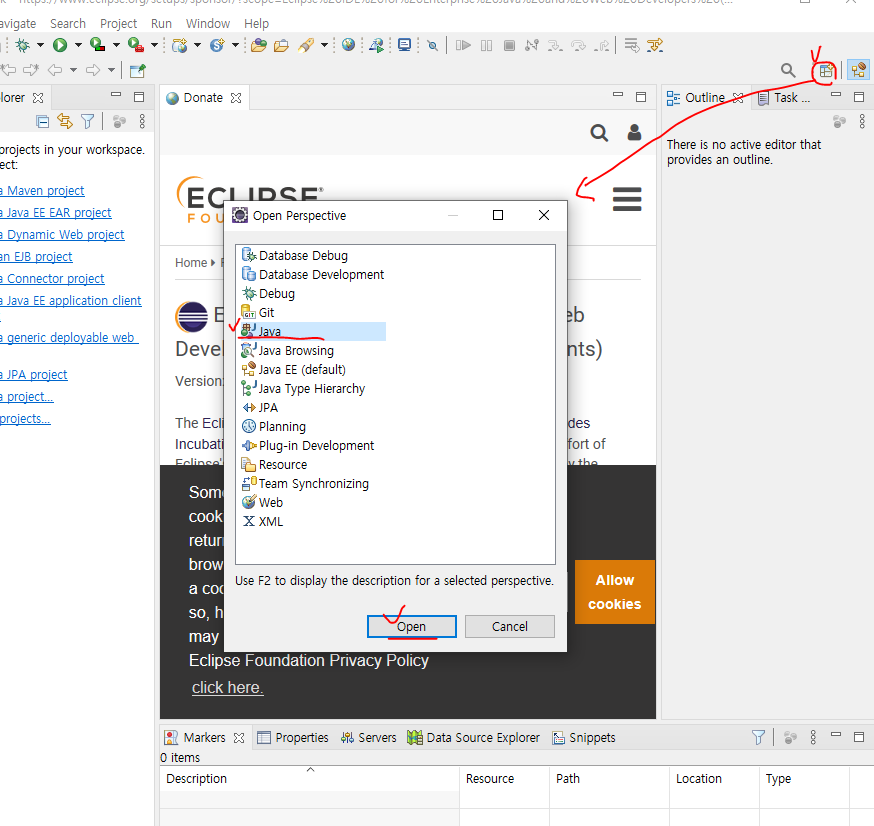Open the dropdown next to Run button
874x826 pixels.
click(78, 45)
